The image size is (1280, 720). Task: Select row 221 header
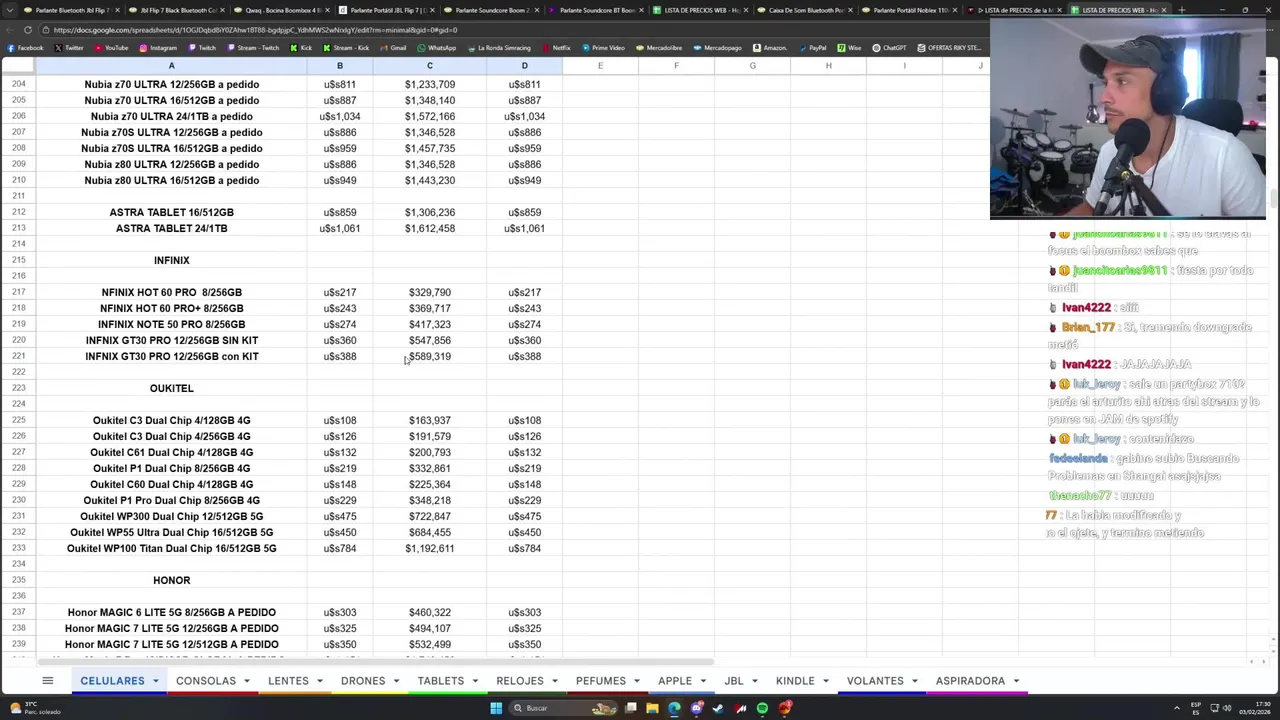coord(18,356)
